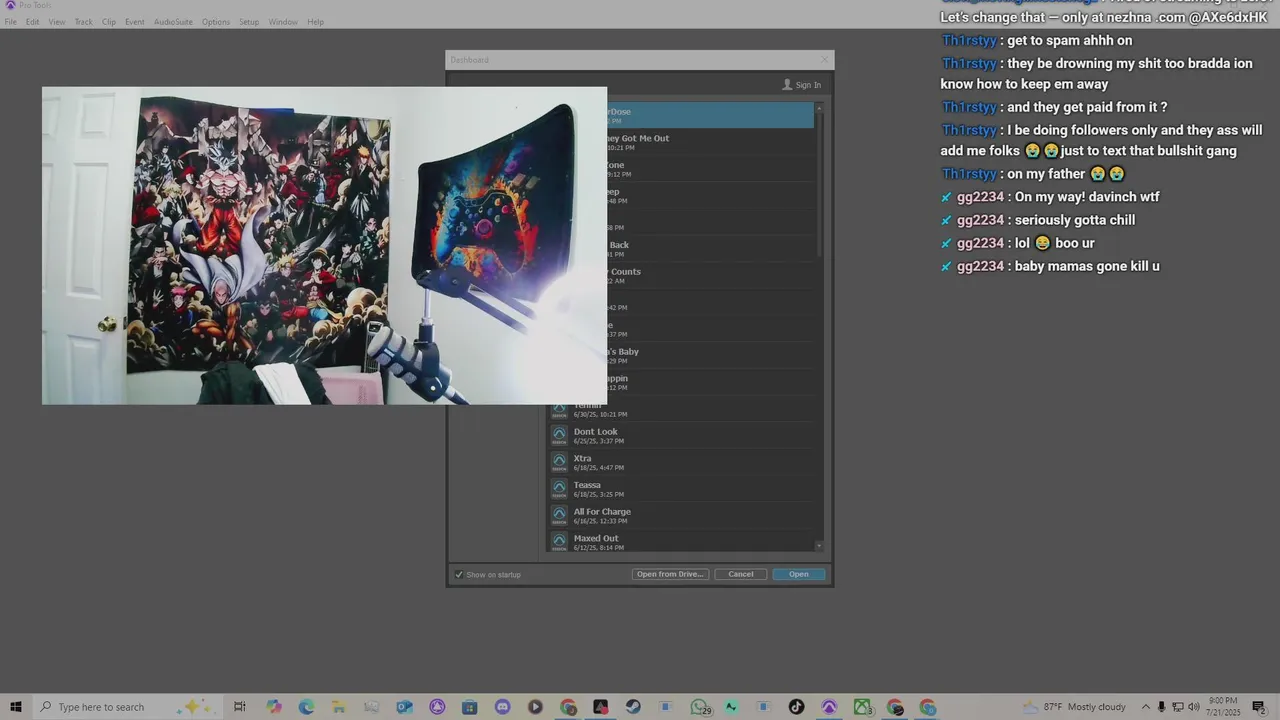Open the Help menu
The width and height of the screenshot is (1280, 720).
(315, 22)
